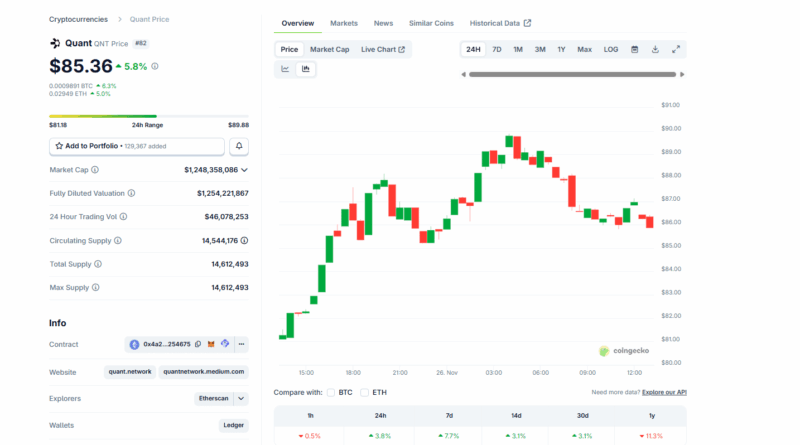Open more contract options menu
This screenshot has height=445, width=800.
[x=241, y=344]
